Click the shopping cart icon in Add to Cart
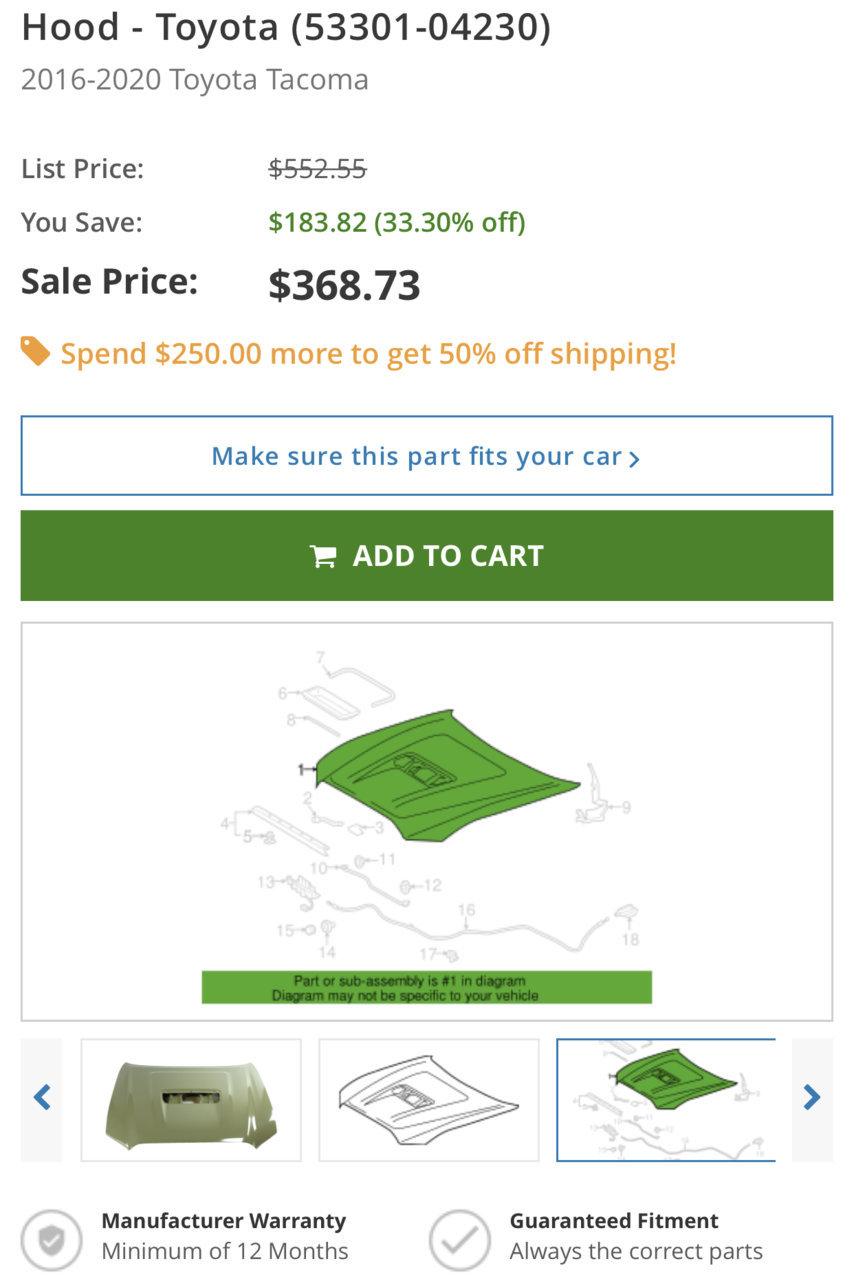Screen dimensions: 854x1279 coord(322,556)
